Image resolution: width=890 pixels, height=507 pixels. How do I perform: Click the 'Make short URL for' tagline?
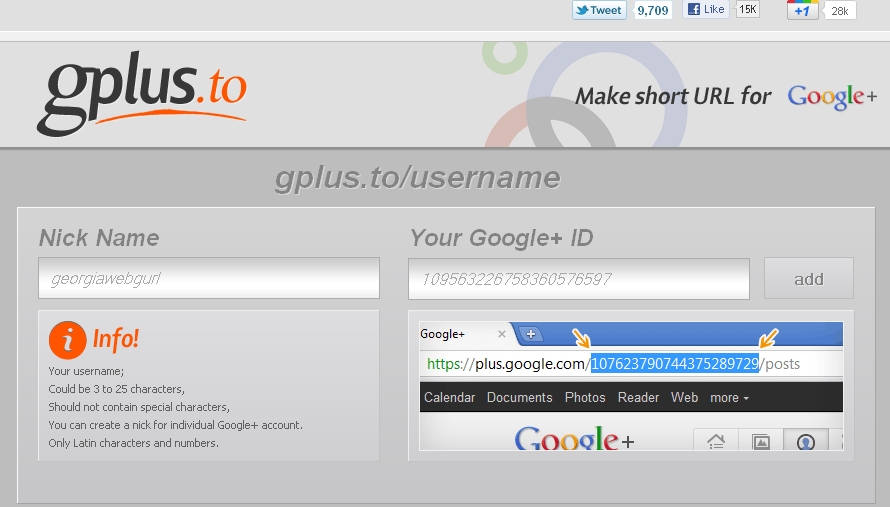674,96
